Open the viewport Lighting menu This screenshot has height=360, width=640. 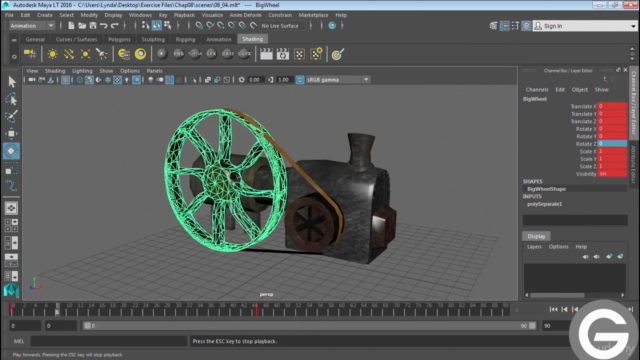[x=82, y=71]
